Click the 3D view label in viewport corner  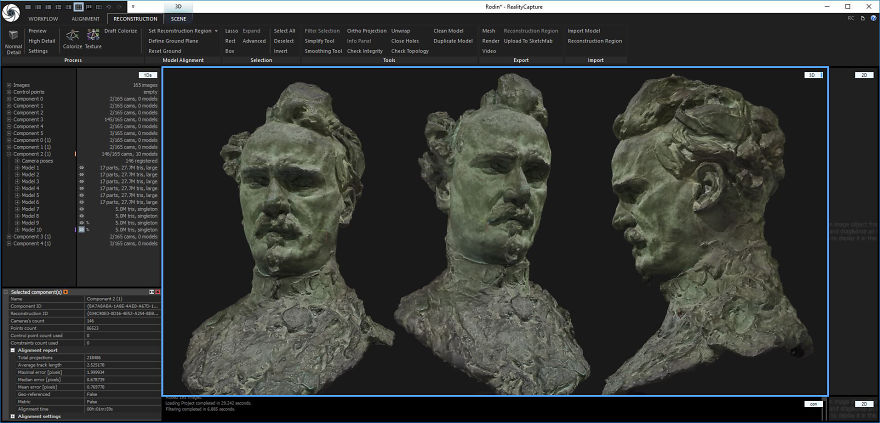pos(813,75)
